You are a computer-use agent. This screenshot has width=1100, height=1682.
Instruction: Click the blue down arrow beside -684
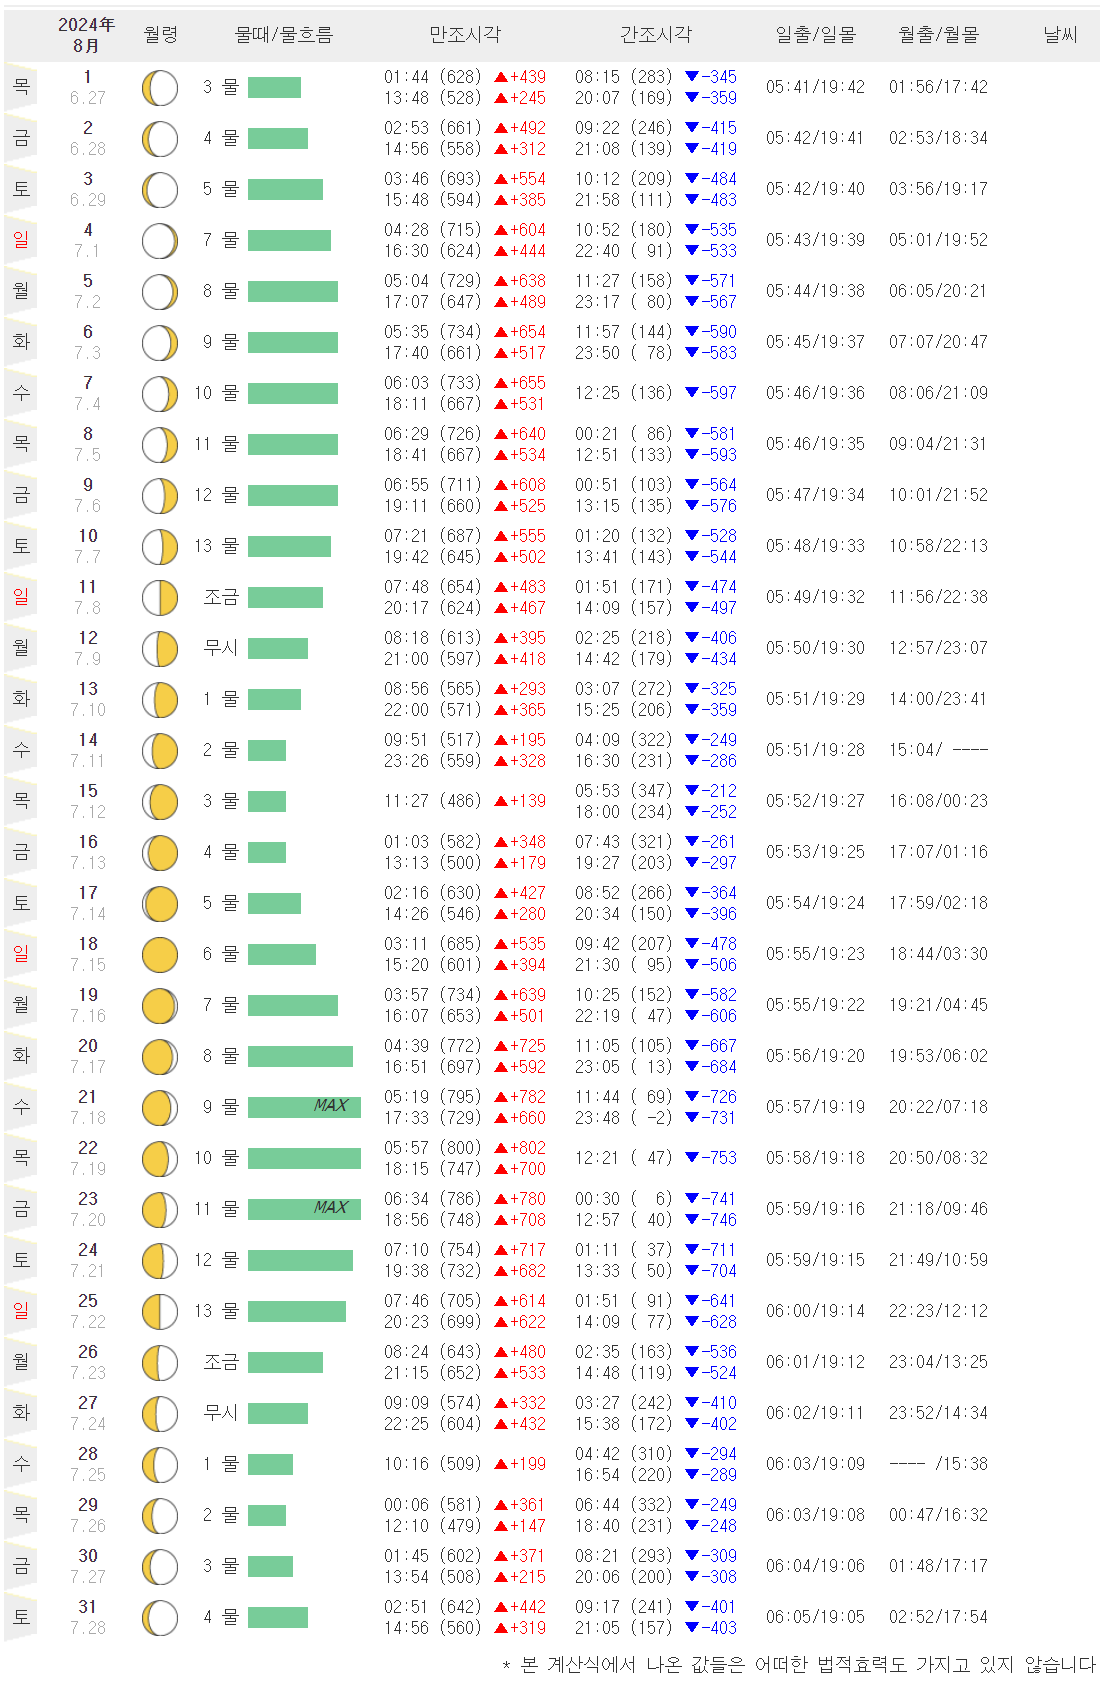(x=692, y=1067)
